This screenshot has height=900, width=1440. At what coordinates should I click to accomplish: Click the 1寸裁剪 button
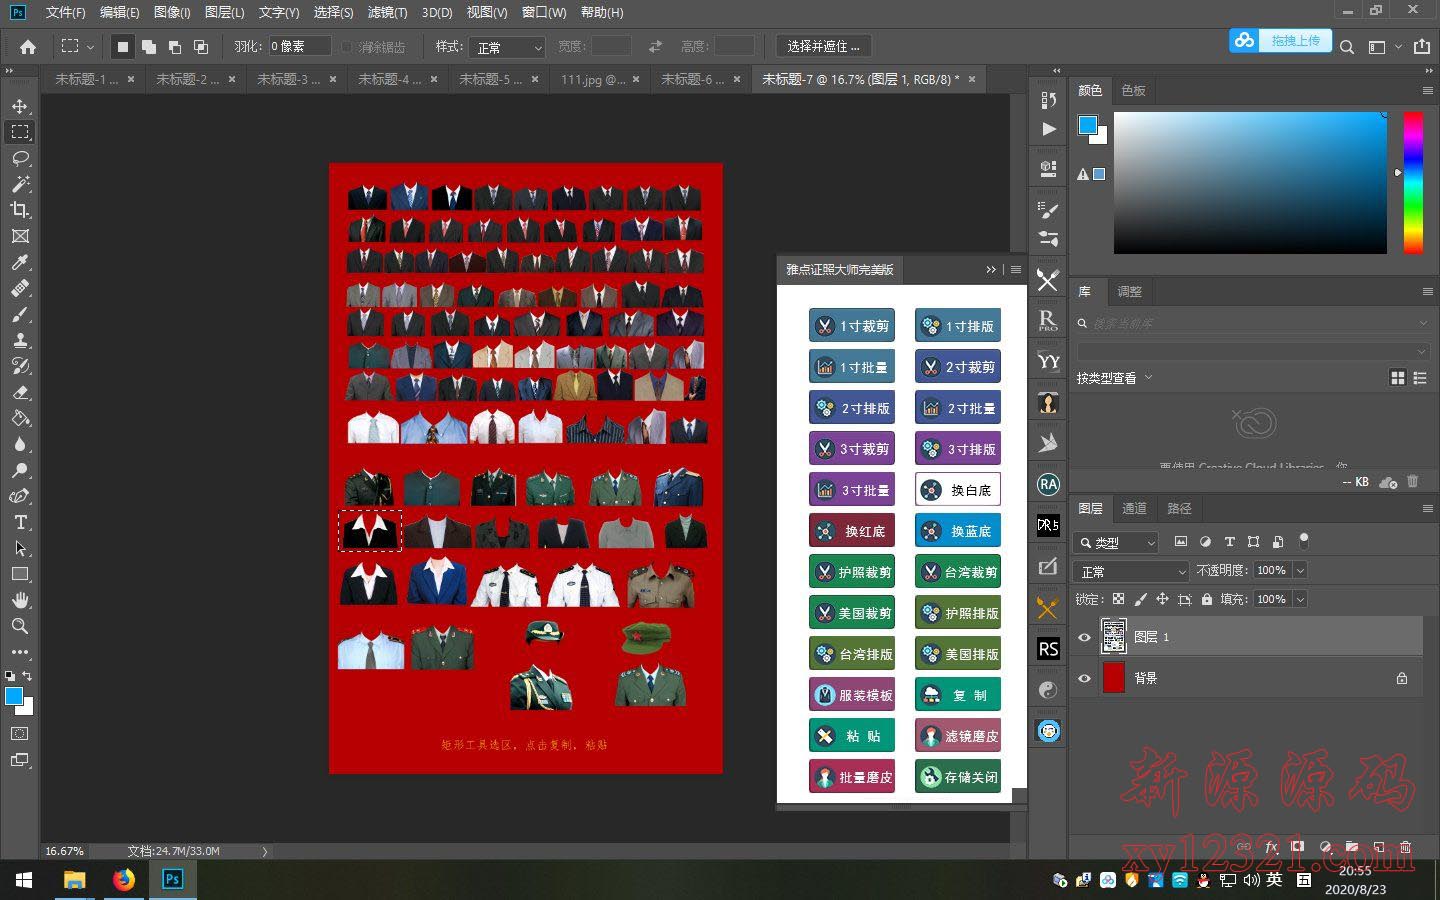852,326
